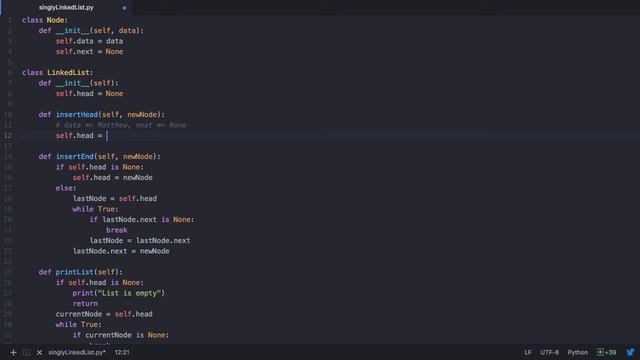Viewport: 640px width, 360px height.
Task: Place cursor on 'self.head =' line 12
Action: (79, 136)
